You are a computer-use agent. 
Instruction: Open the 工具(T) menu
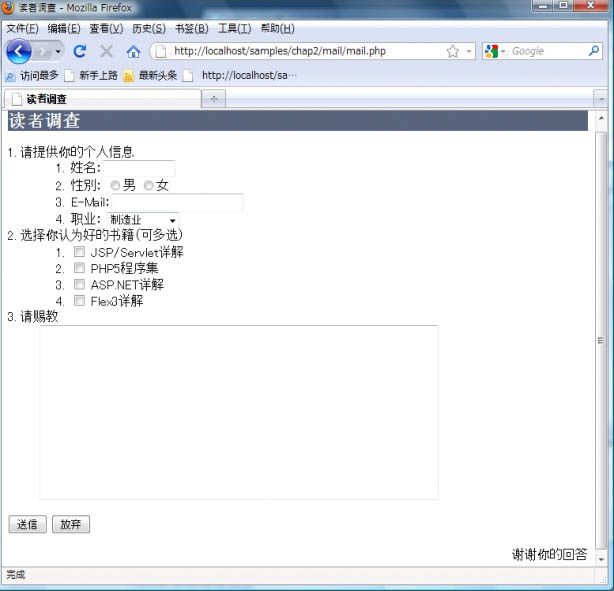coord(234,28)
